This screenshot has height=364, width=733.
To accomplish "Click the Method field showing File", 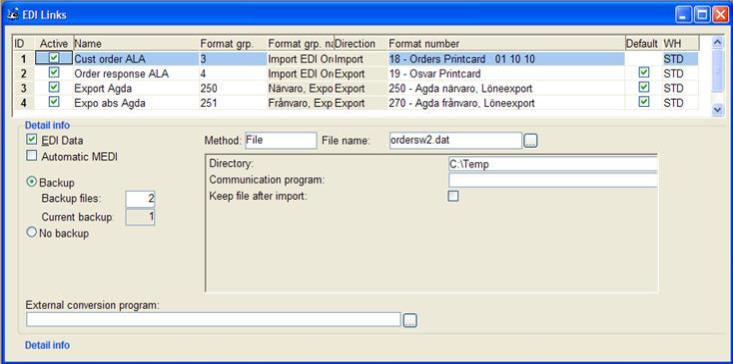I will coord(280,140).
